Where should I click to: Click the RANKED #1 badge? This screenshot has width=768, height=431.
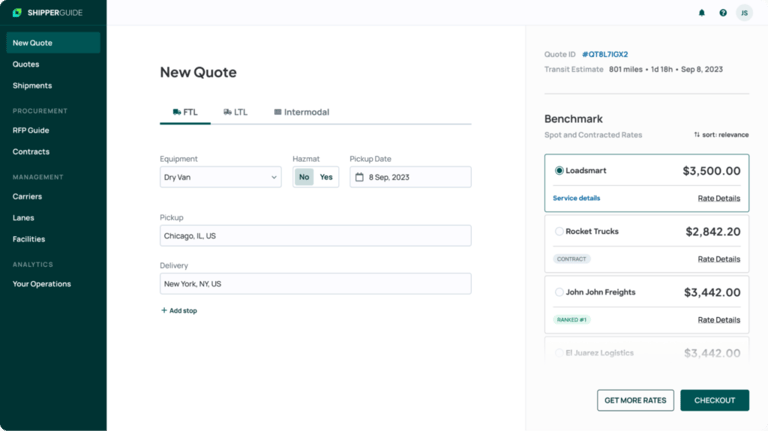[572, 320]
